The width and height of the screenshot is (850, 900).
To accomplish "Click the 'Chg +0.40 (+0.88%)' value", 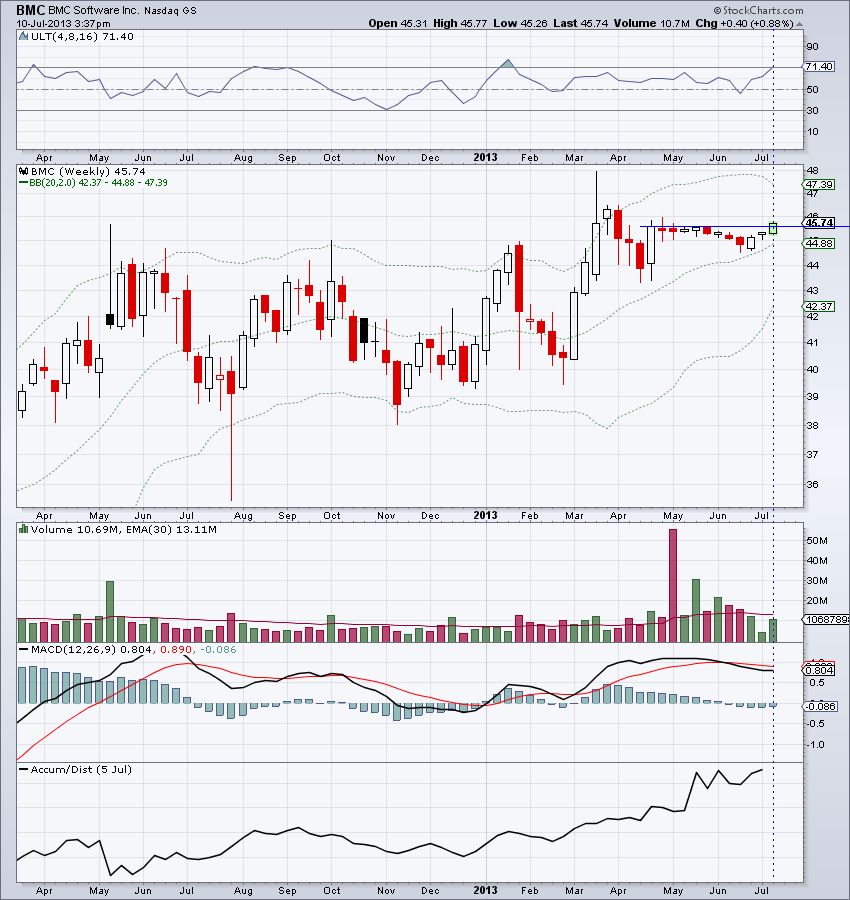I will tap(744, 24).
